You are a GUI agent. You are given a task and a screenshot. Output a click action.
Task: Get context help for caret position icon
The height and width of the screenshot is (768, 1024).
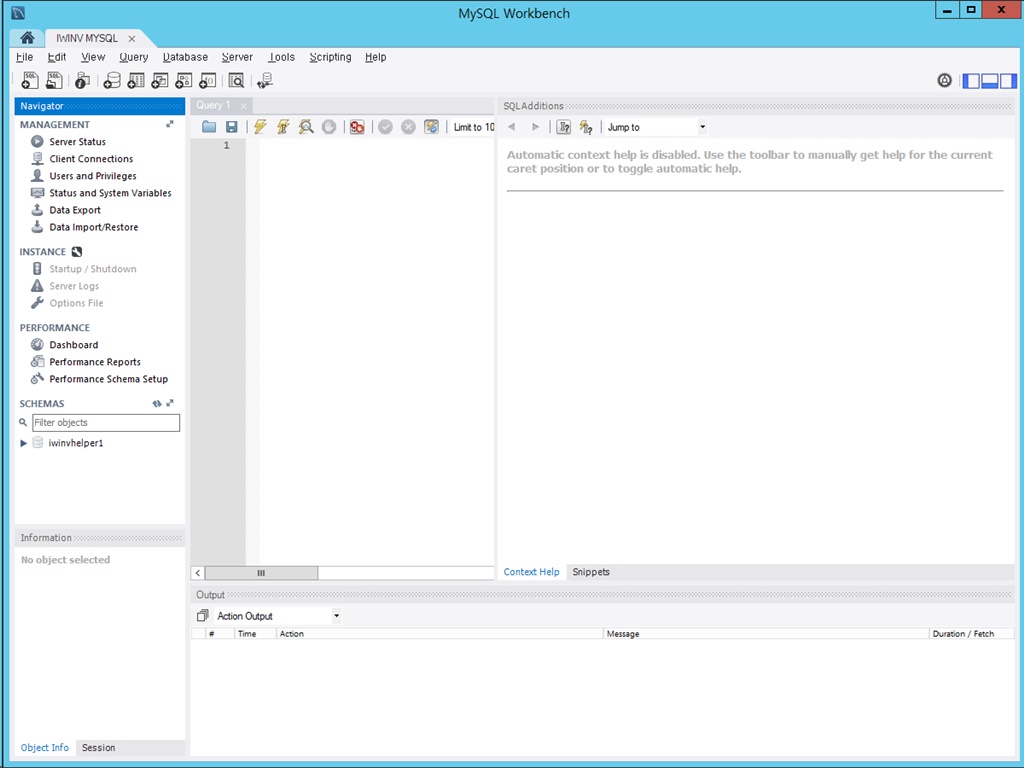point(564,127)
